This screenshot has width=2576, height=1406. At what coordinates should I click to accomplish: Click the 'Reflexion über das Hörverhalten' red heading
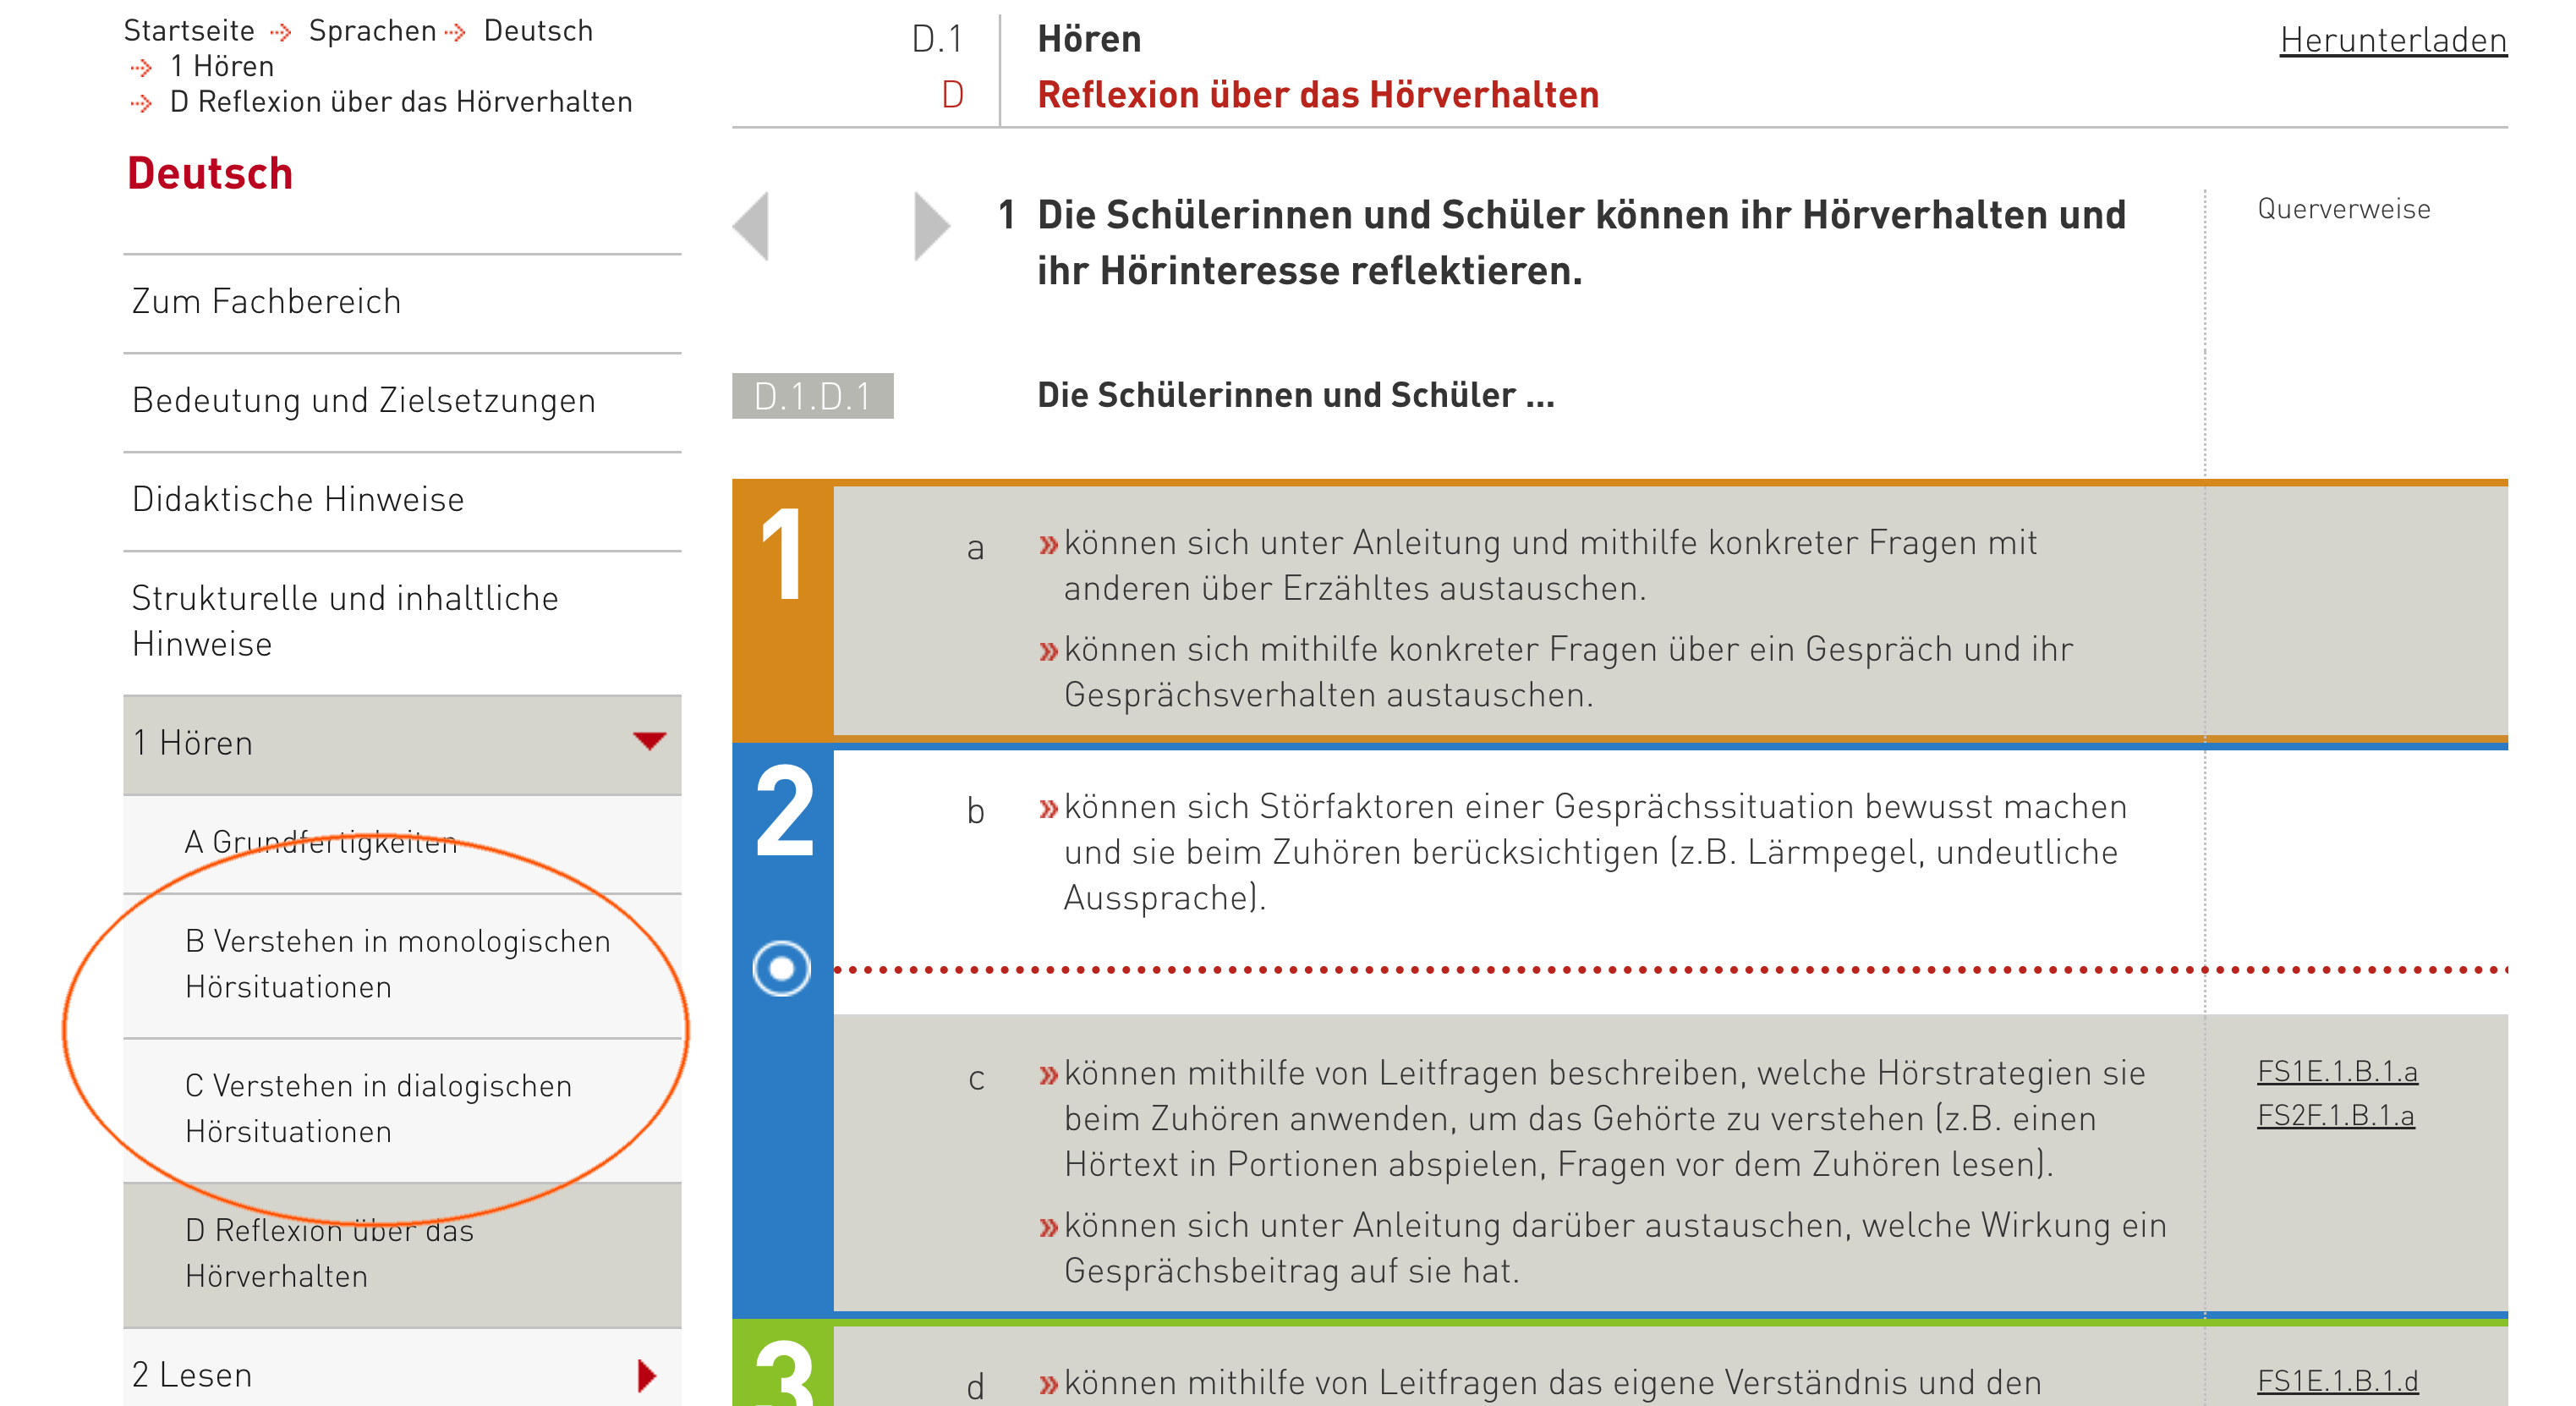pos(1318,95)
